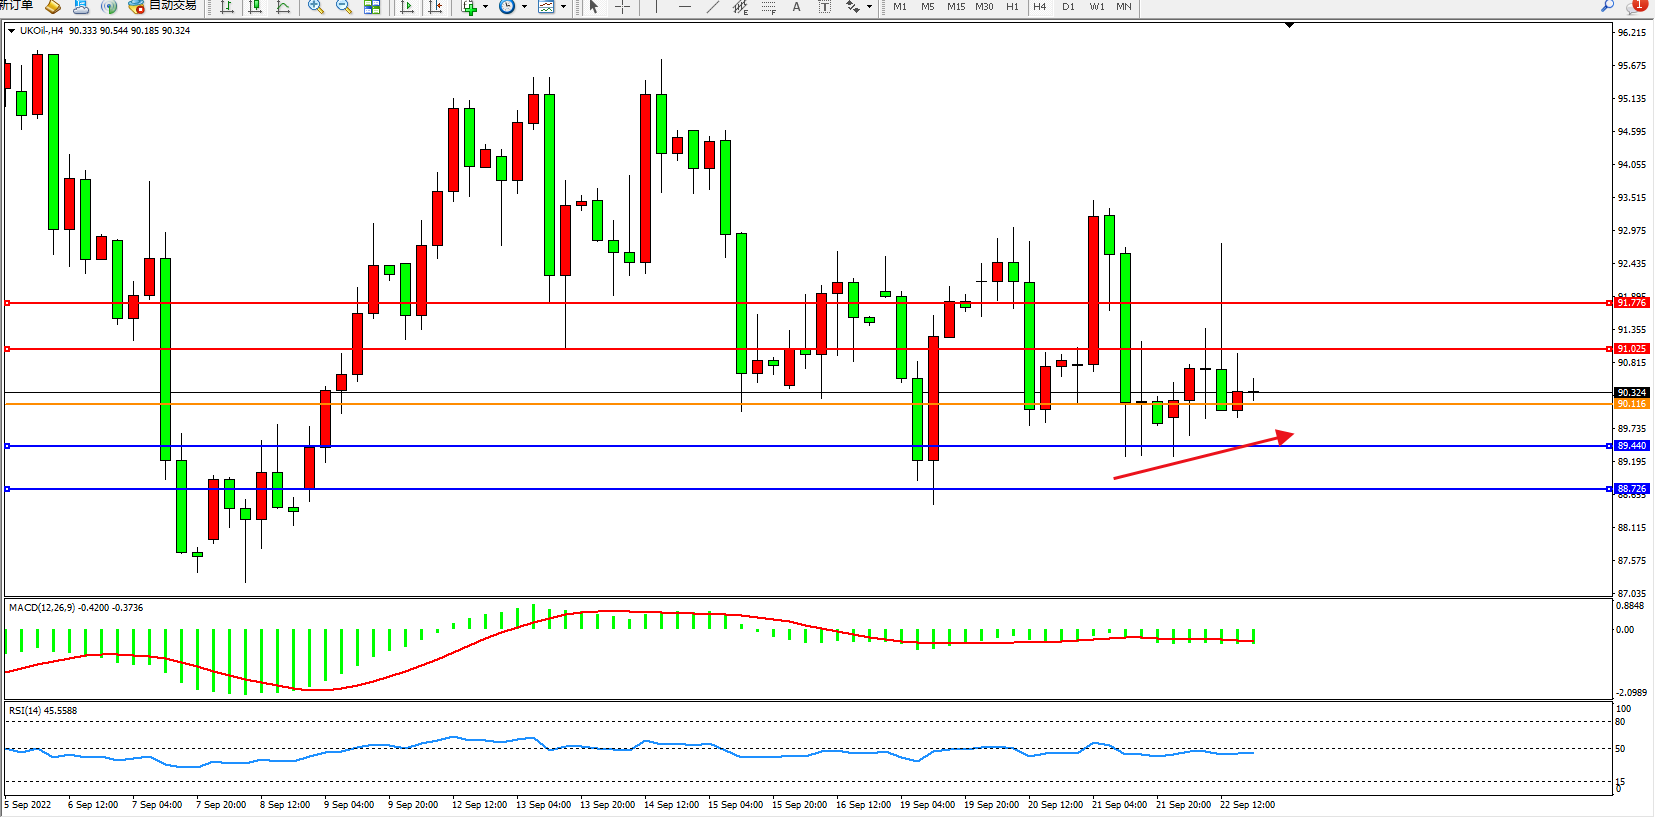Open the indicators list dropdown arrow

tap(486, 7)
